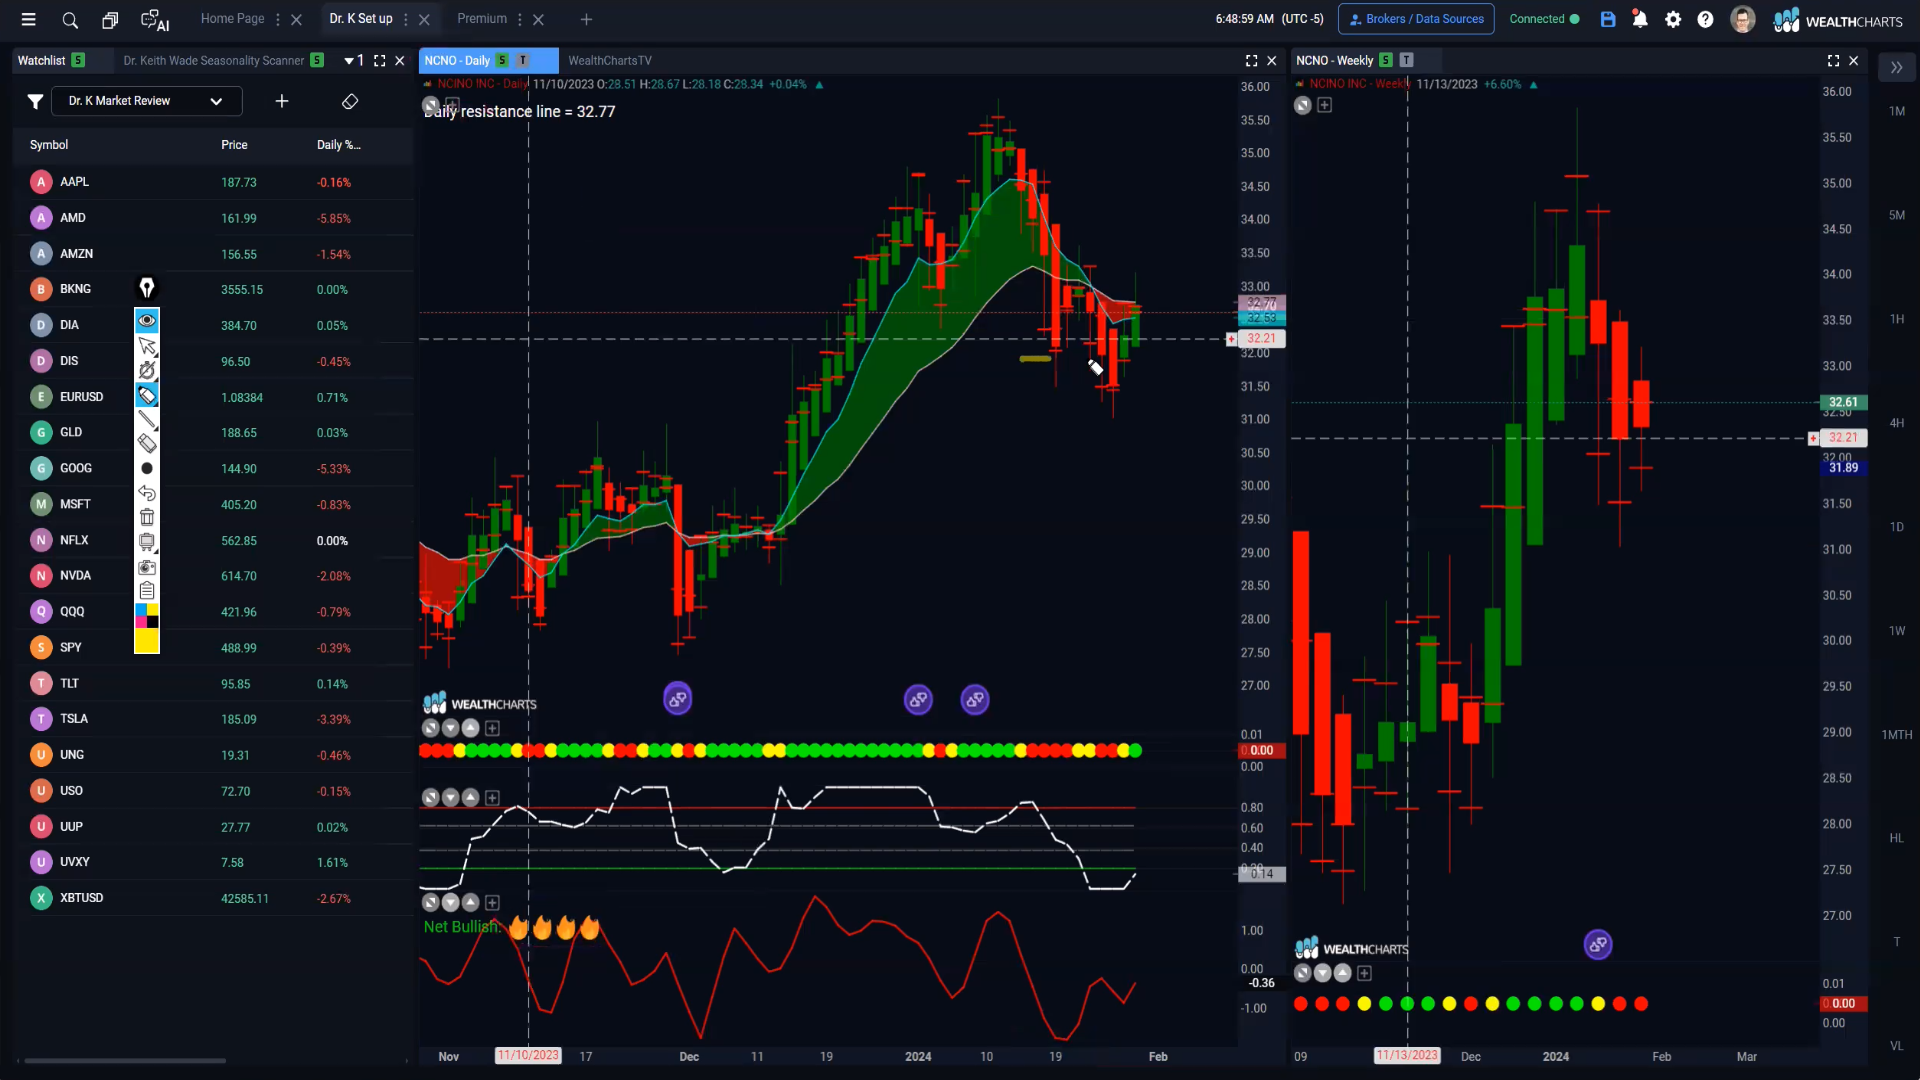Undo the last drawing
This screenshot has height=1080, width=1920.
[147, 493]
